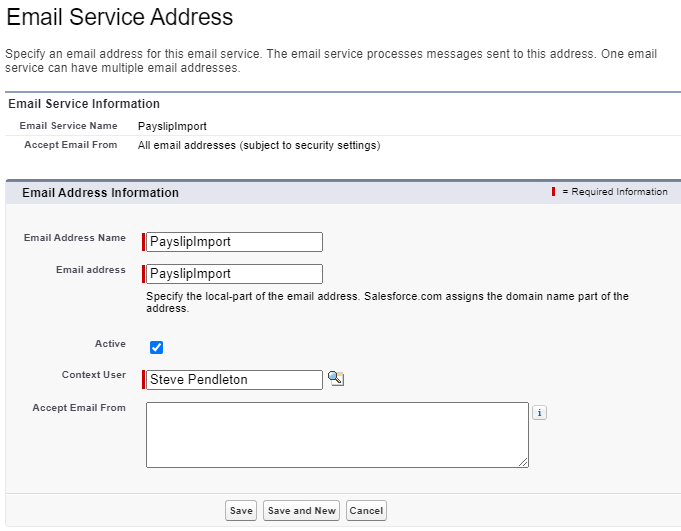Click the Accept Email From info icon
Screen dimensions: 681x531
[539, 412]
